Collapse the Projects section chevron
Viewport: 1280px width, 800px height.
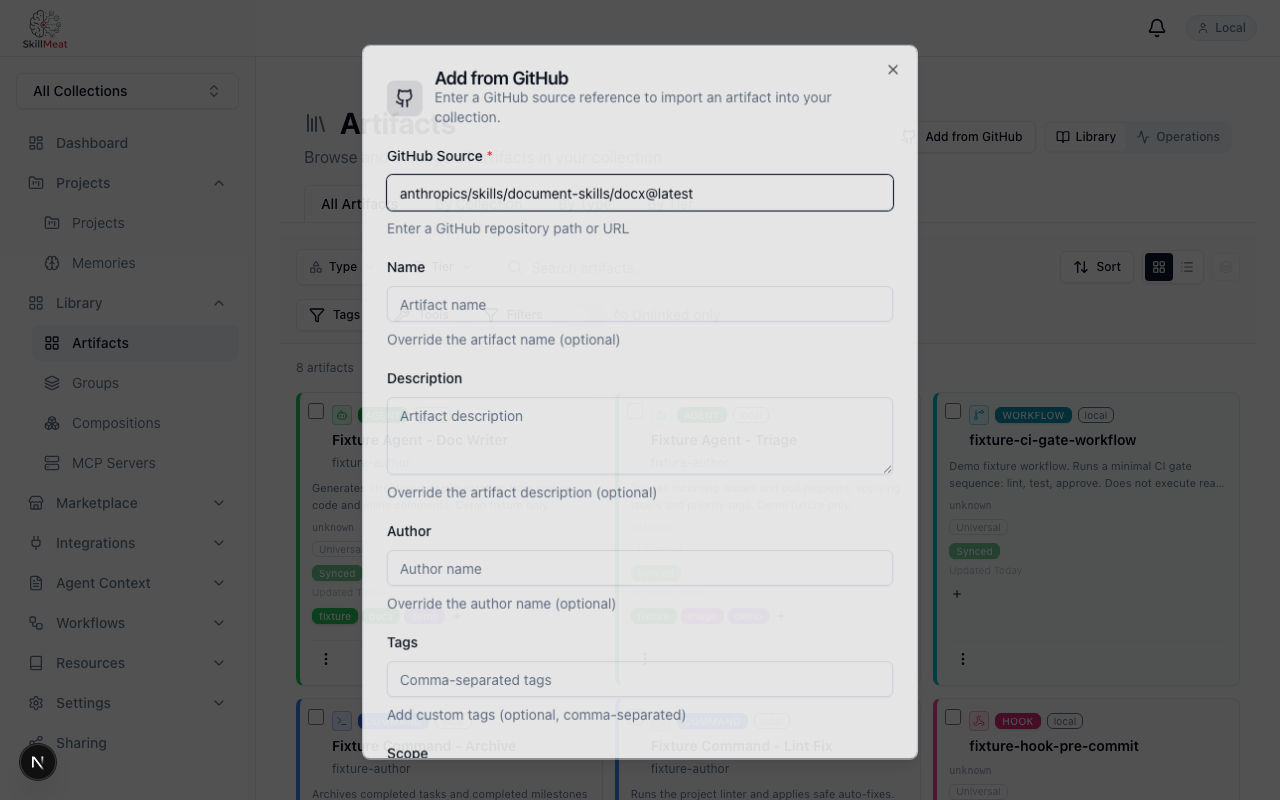[219, 183]
